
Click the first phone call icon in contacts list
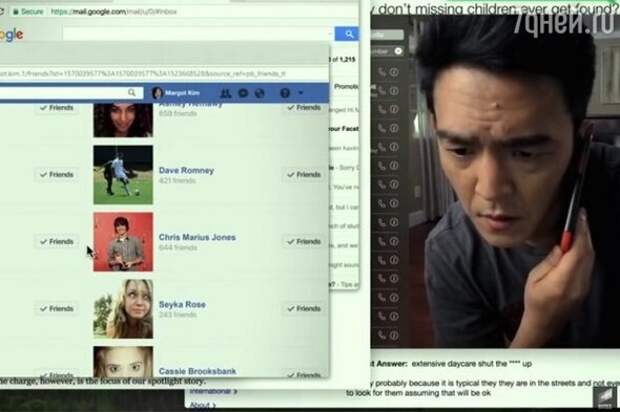(381, 72)
